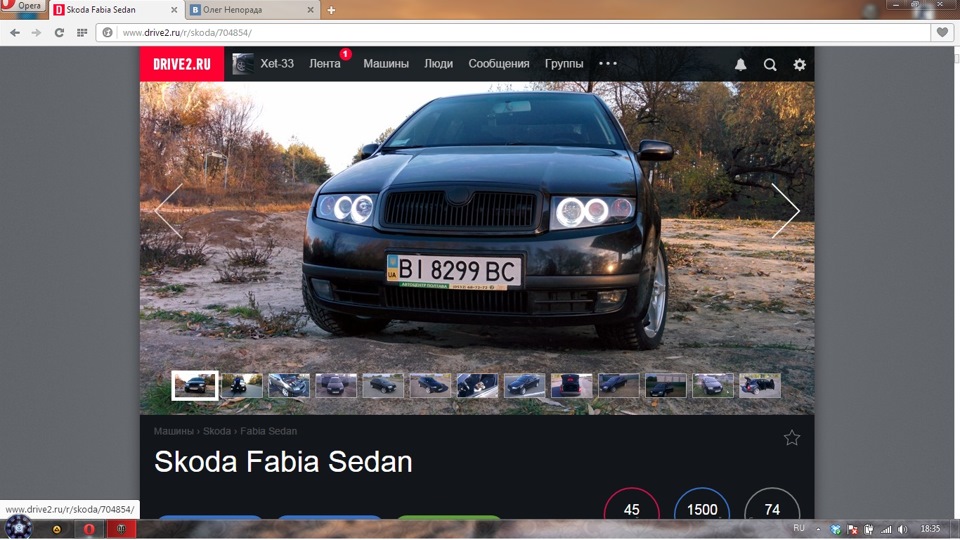Open the Лента feed menu item
The image size is (960, 540).
(325, 64)
